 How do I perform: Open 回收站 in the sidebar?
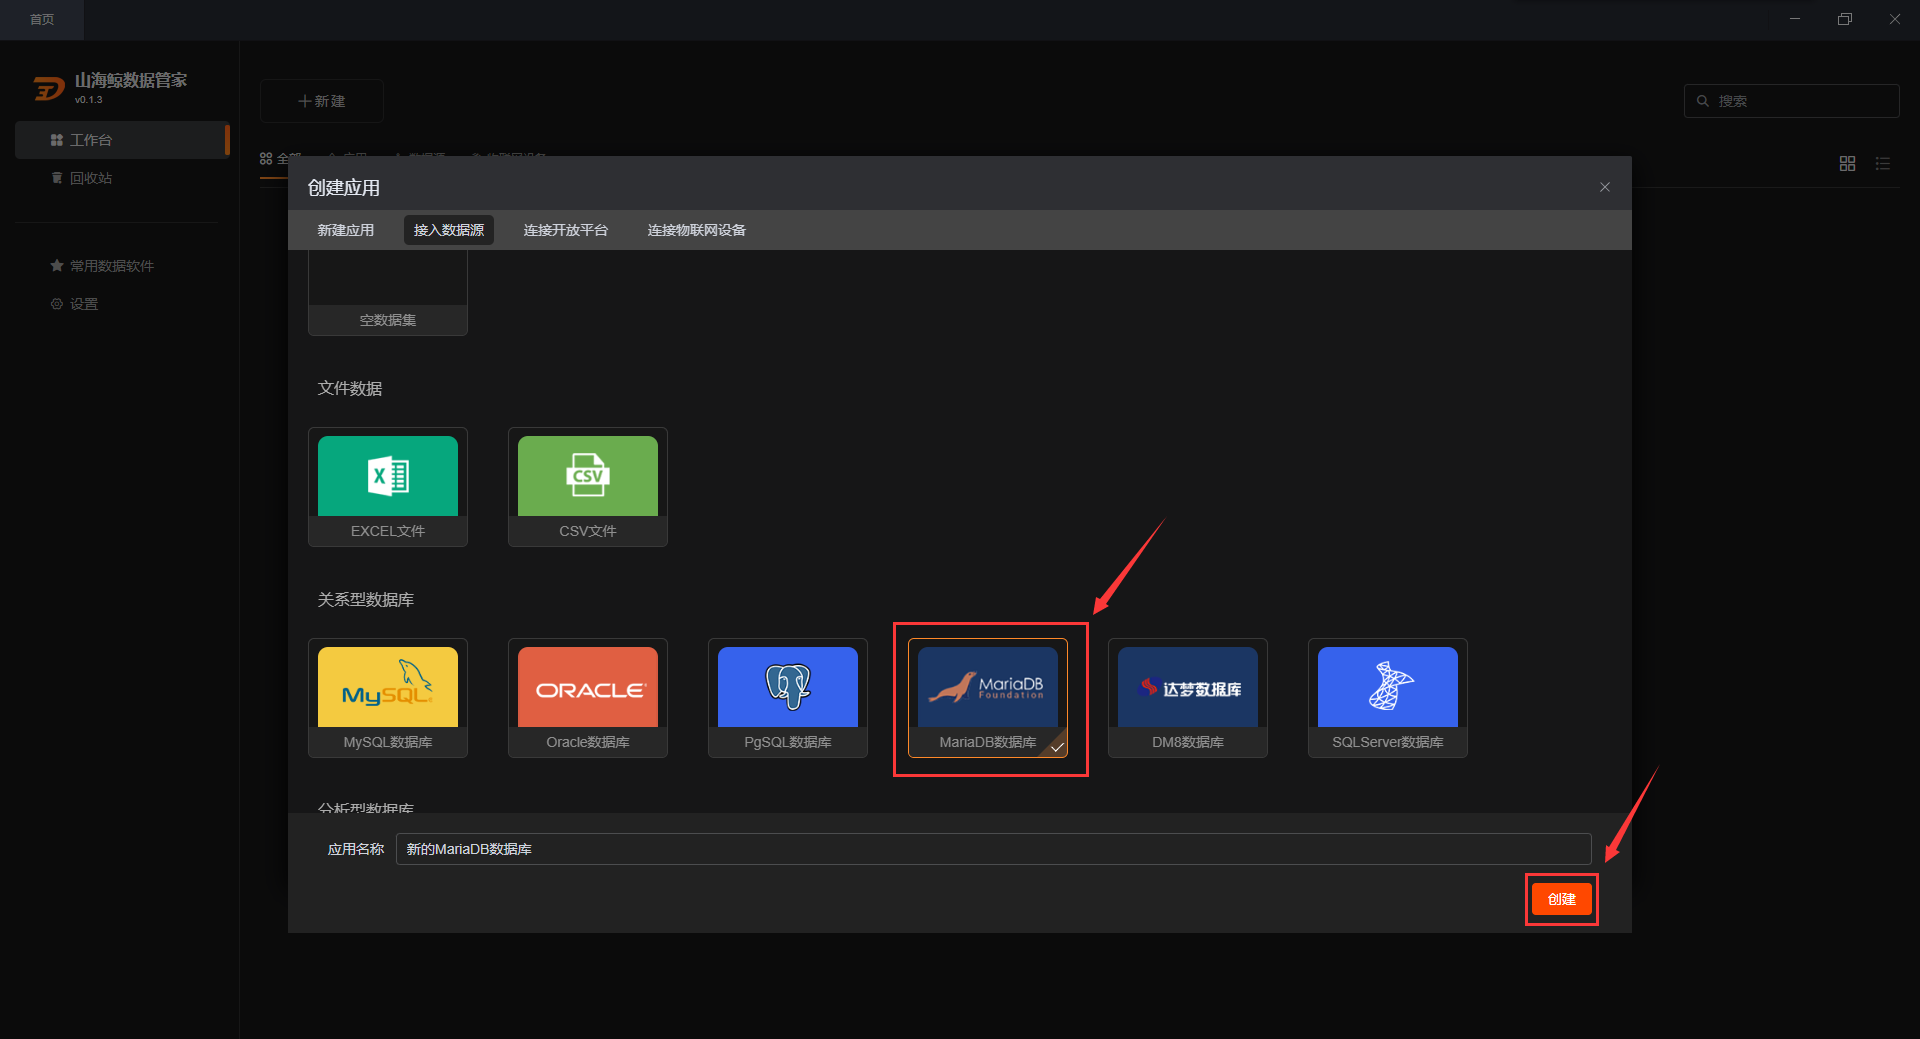tap(122, 178)
